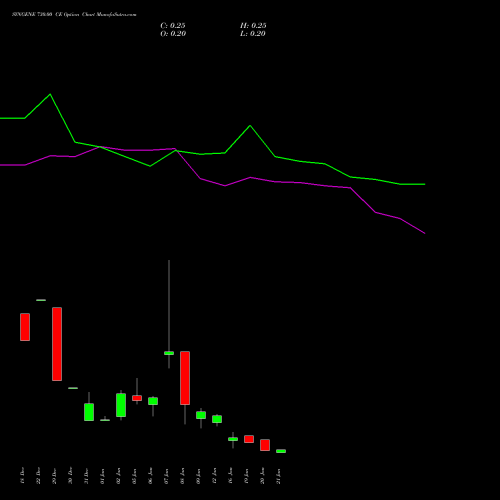
Task: Click the small red 05 Jan candlestick
Action: pos(137,398)
